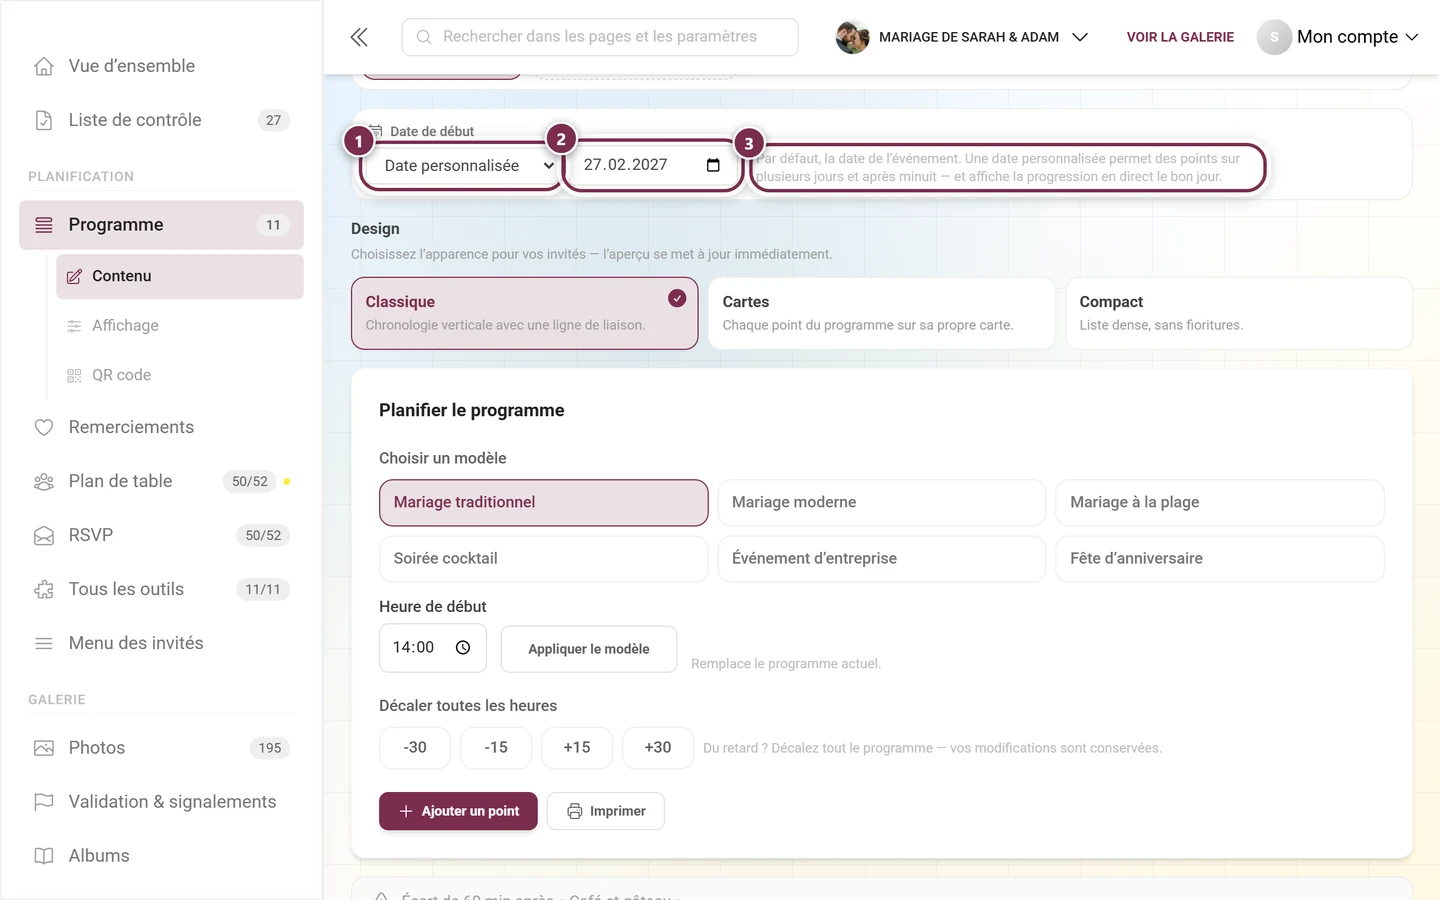Click the Affichage sliders icon
This screenshot has width=1440, height=900.
coord(74,326)
